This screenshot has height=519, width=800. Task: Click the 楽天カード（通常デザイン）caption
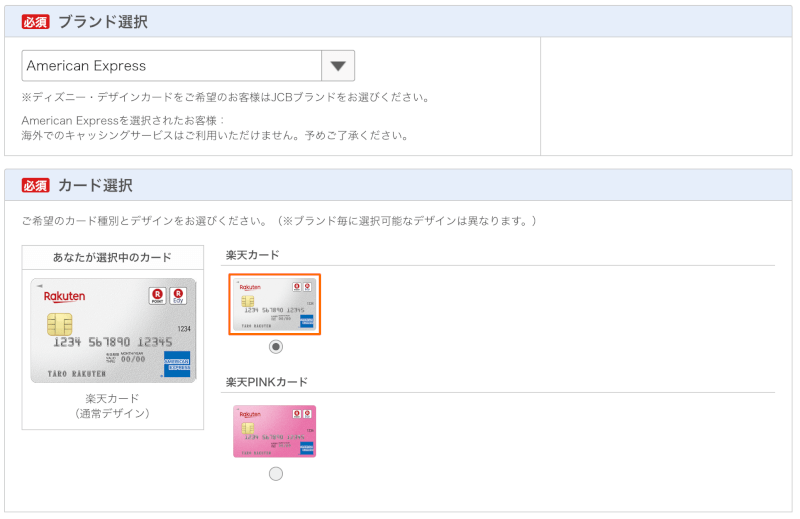112,405
